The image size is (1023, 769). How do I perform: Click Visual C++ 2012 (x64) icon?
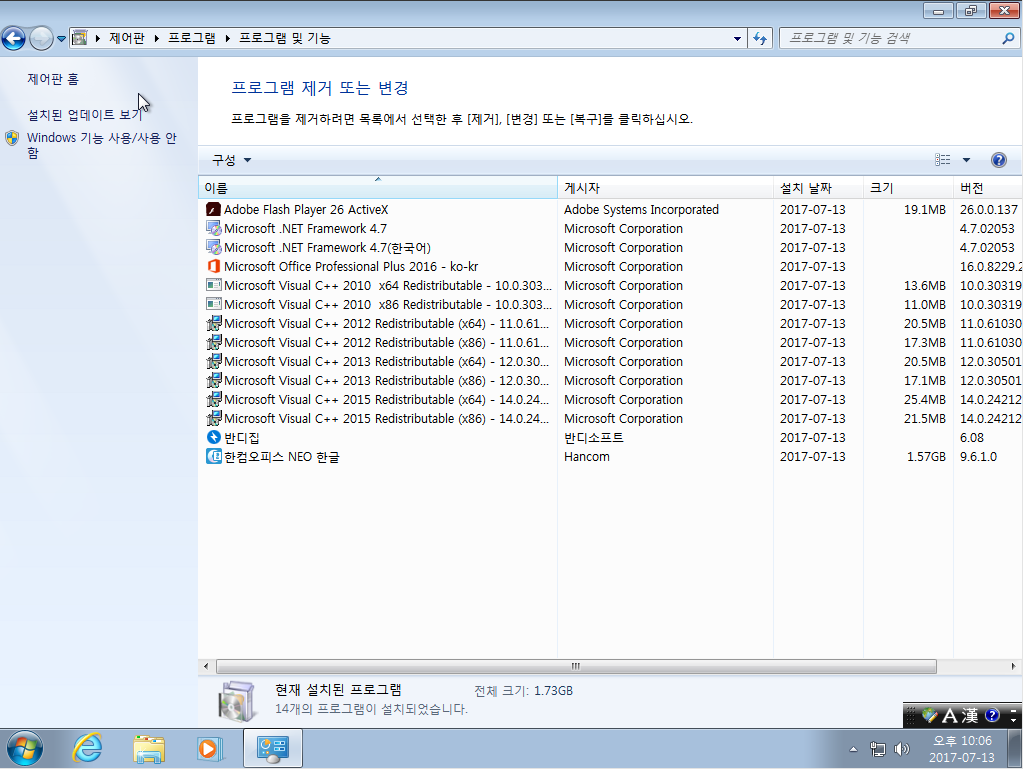click(213, 324)
